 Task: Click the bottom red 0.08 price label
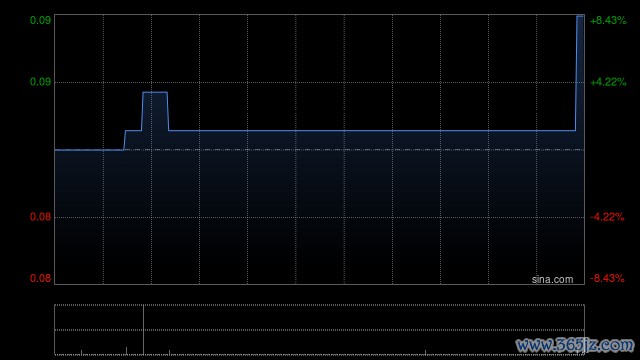[40, 278]
